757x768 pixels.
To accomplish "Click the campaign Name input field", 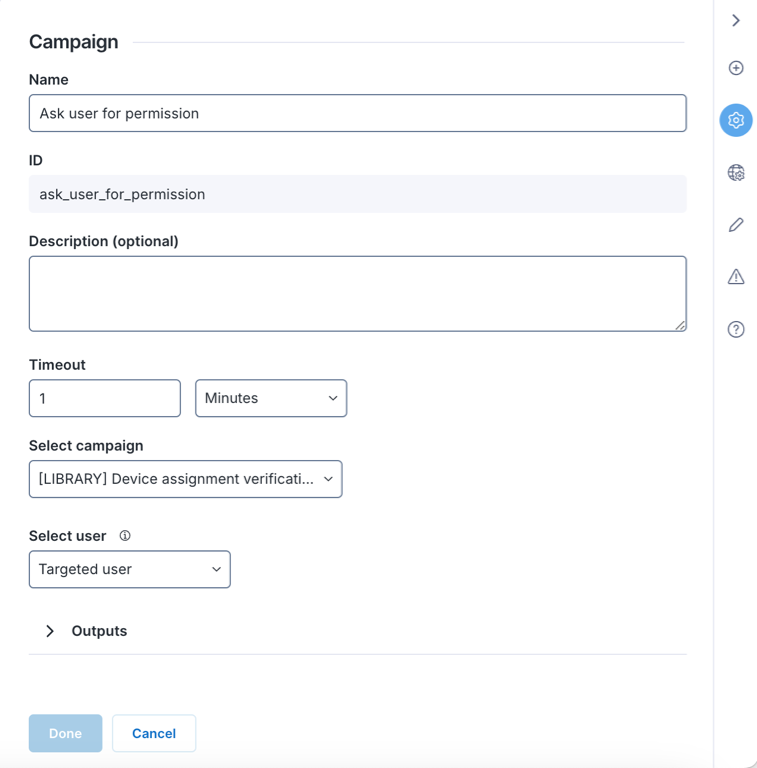I will point(357,113).
